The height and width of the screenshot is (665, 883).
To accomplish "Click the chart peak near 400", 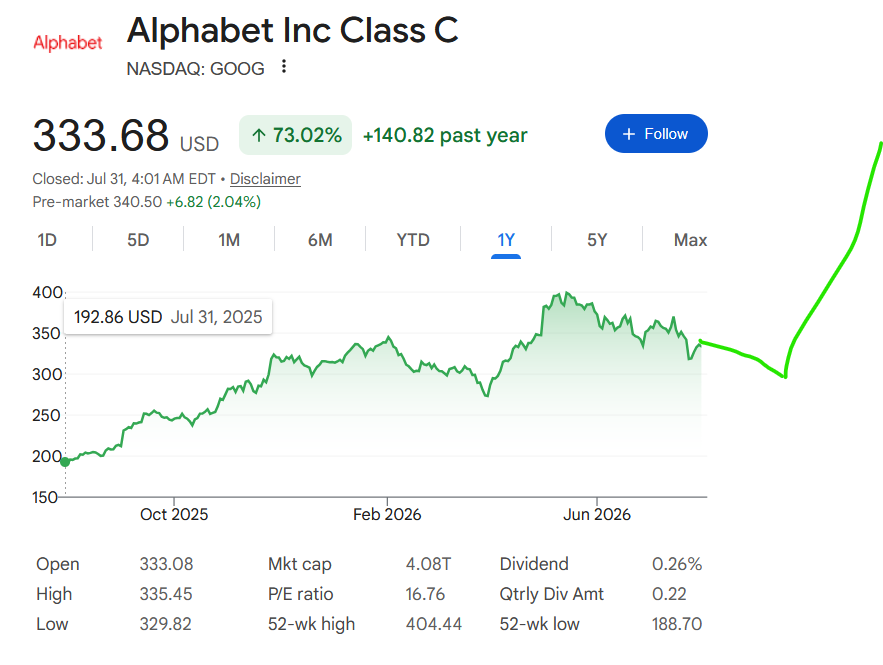I will (566, 293).
